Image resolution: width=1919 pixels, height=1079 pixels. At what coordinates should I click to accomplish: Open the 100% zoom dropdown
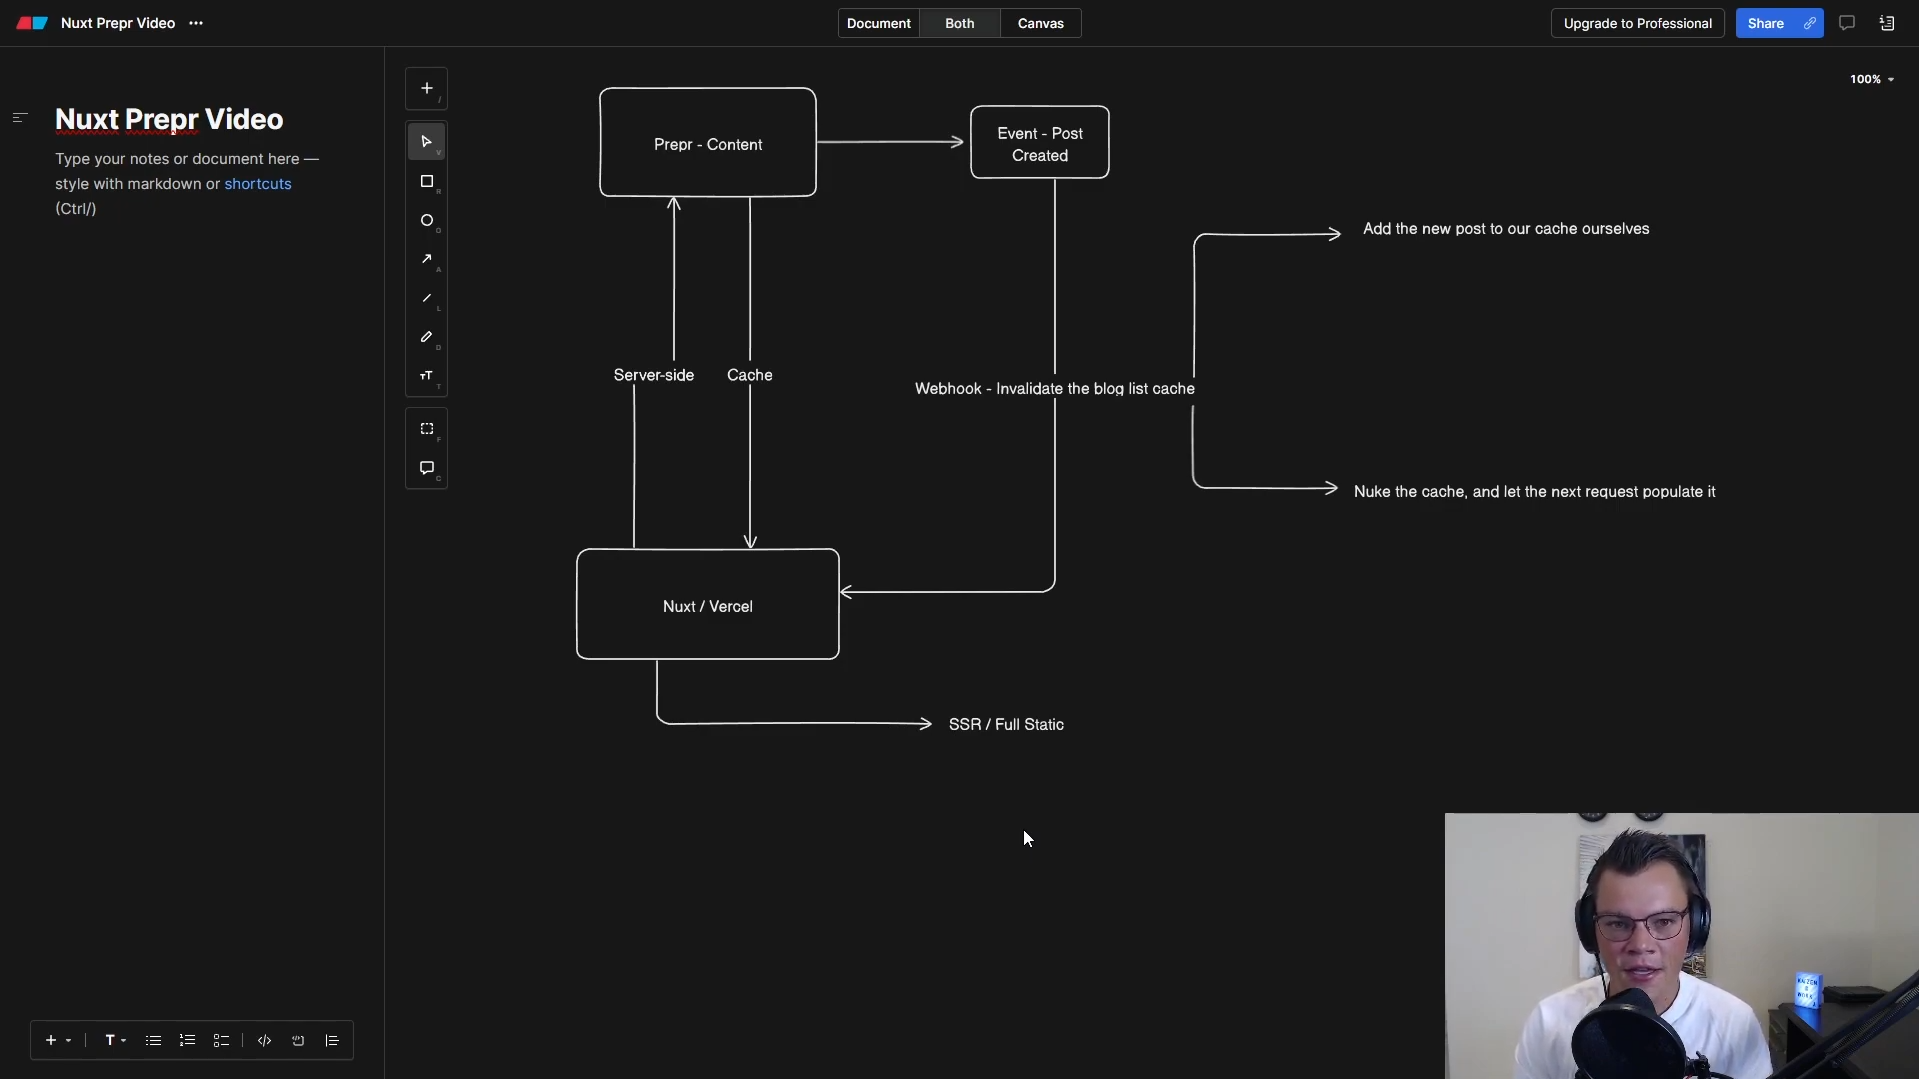pos(1871,79)
